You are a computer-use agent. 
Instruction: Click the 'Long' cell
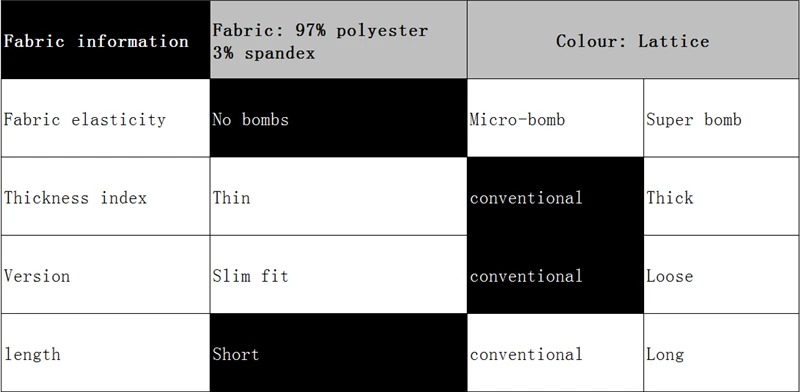click(721, 353)
